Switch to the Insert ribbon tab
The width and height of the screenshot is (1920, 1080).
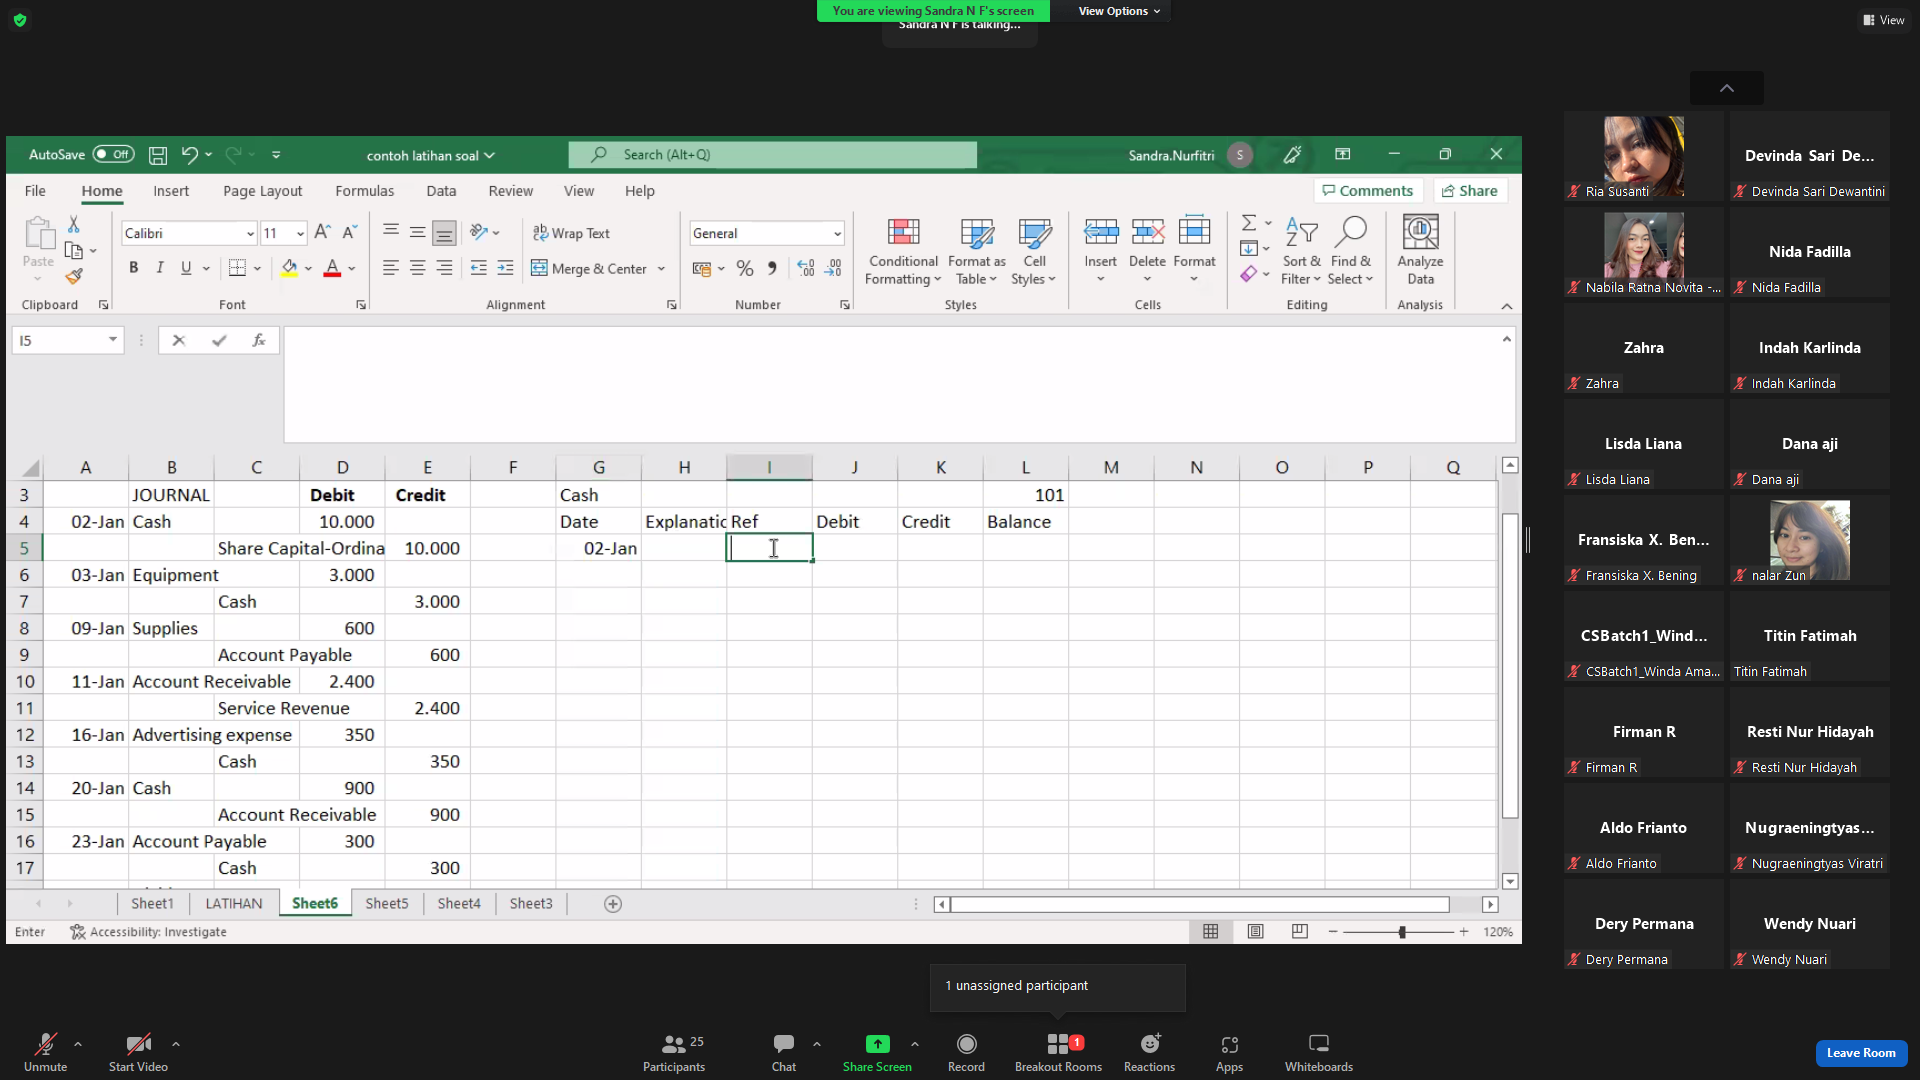click(x=171, y=191)
